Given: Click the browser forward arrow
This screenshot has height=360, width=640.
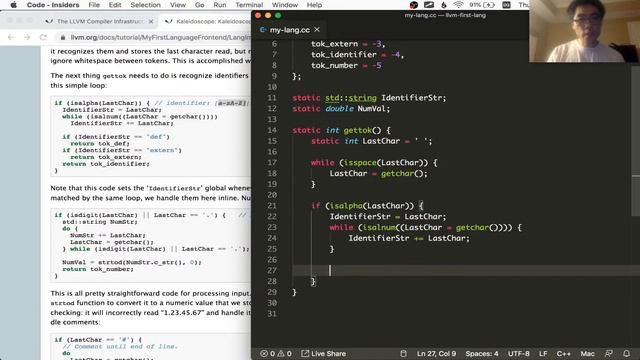Looking at the screenshot, I should (27, 37).
